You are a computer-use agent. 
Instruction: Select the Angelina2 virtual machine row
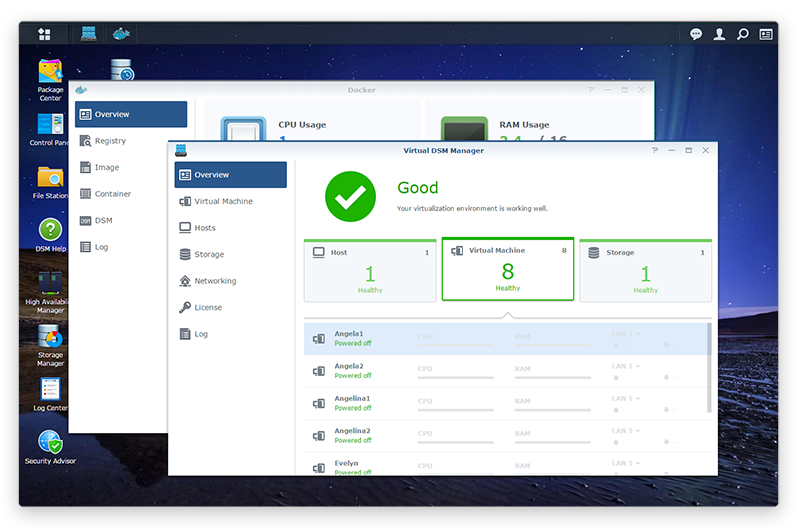(505, 436)
